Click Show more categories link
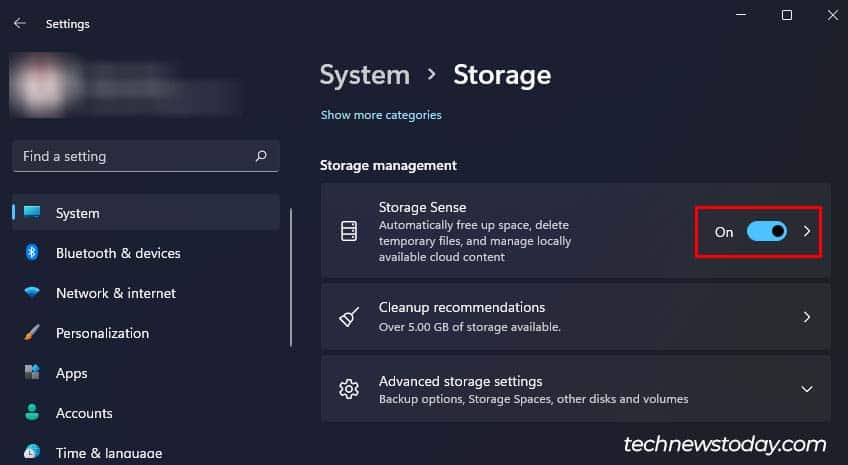 point(381,115)
